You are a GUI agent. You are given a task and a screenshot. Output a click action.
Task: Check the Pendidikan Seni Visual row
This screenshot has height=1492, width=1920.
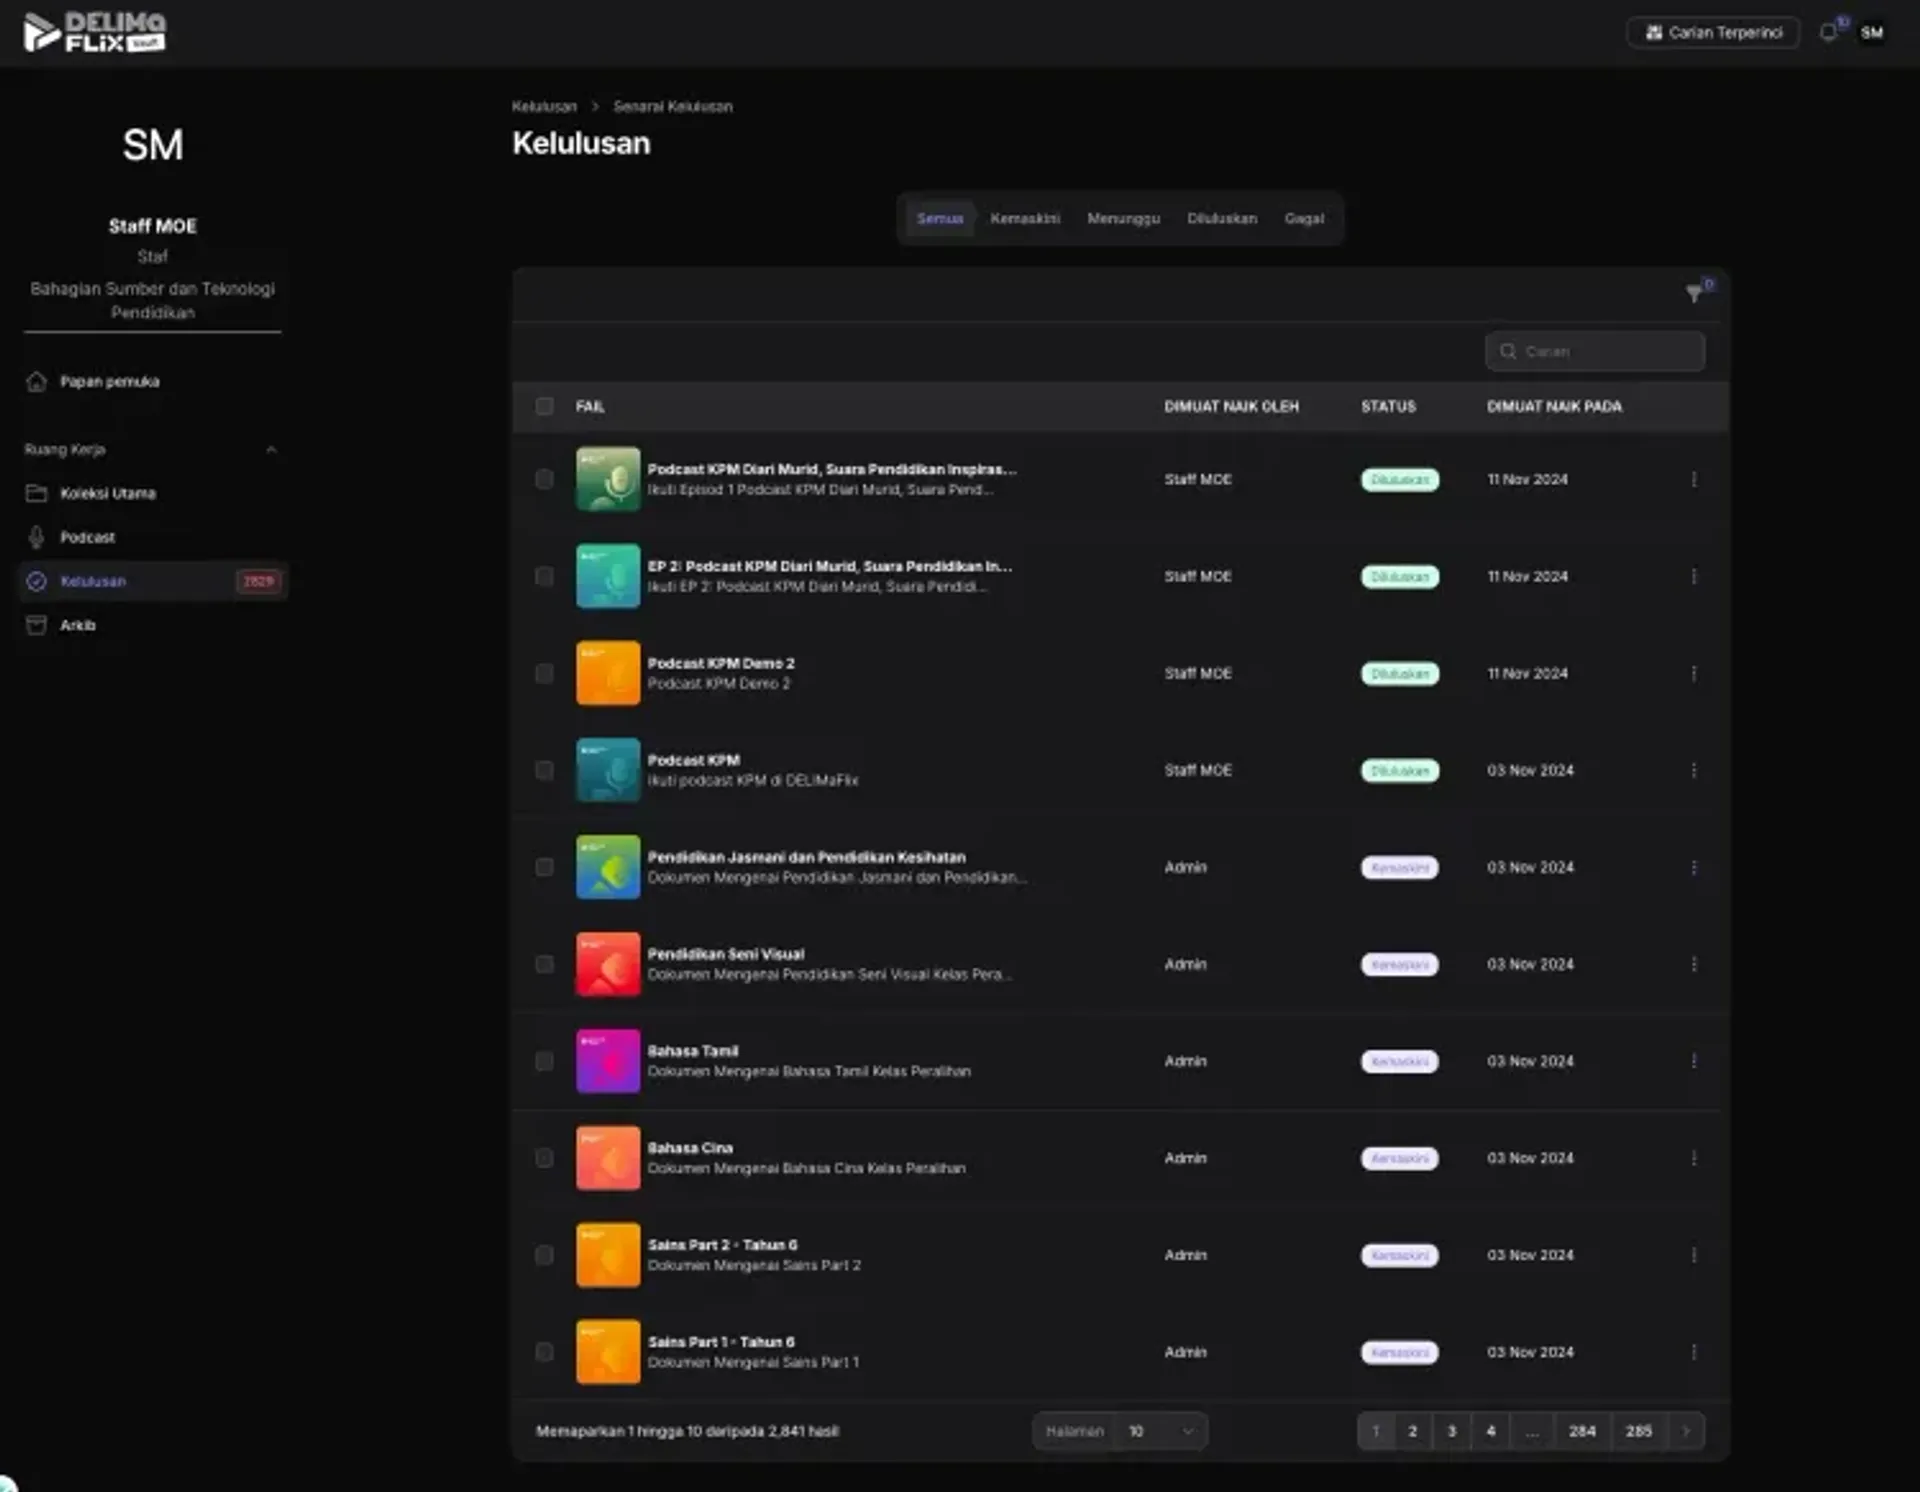(x=544, y=964)
